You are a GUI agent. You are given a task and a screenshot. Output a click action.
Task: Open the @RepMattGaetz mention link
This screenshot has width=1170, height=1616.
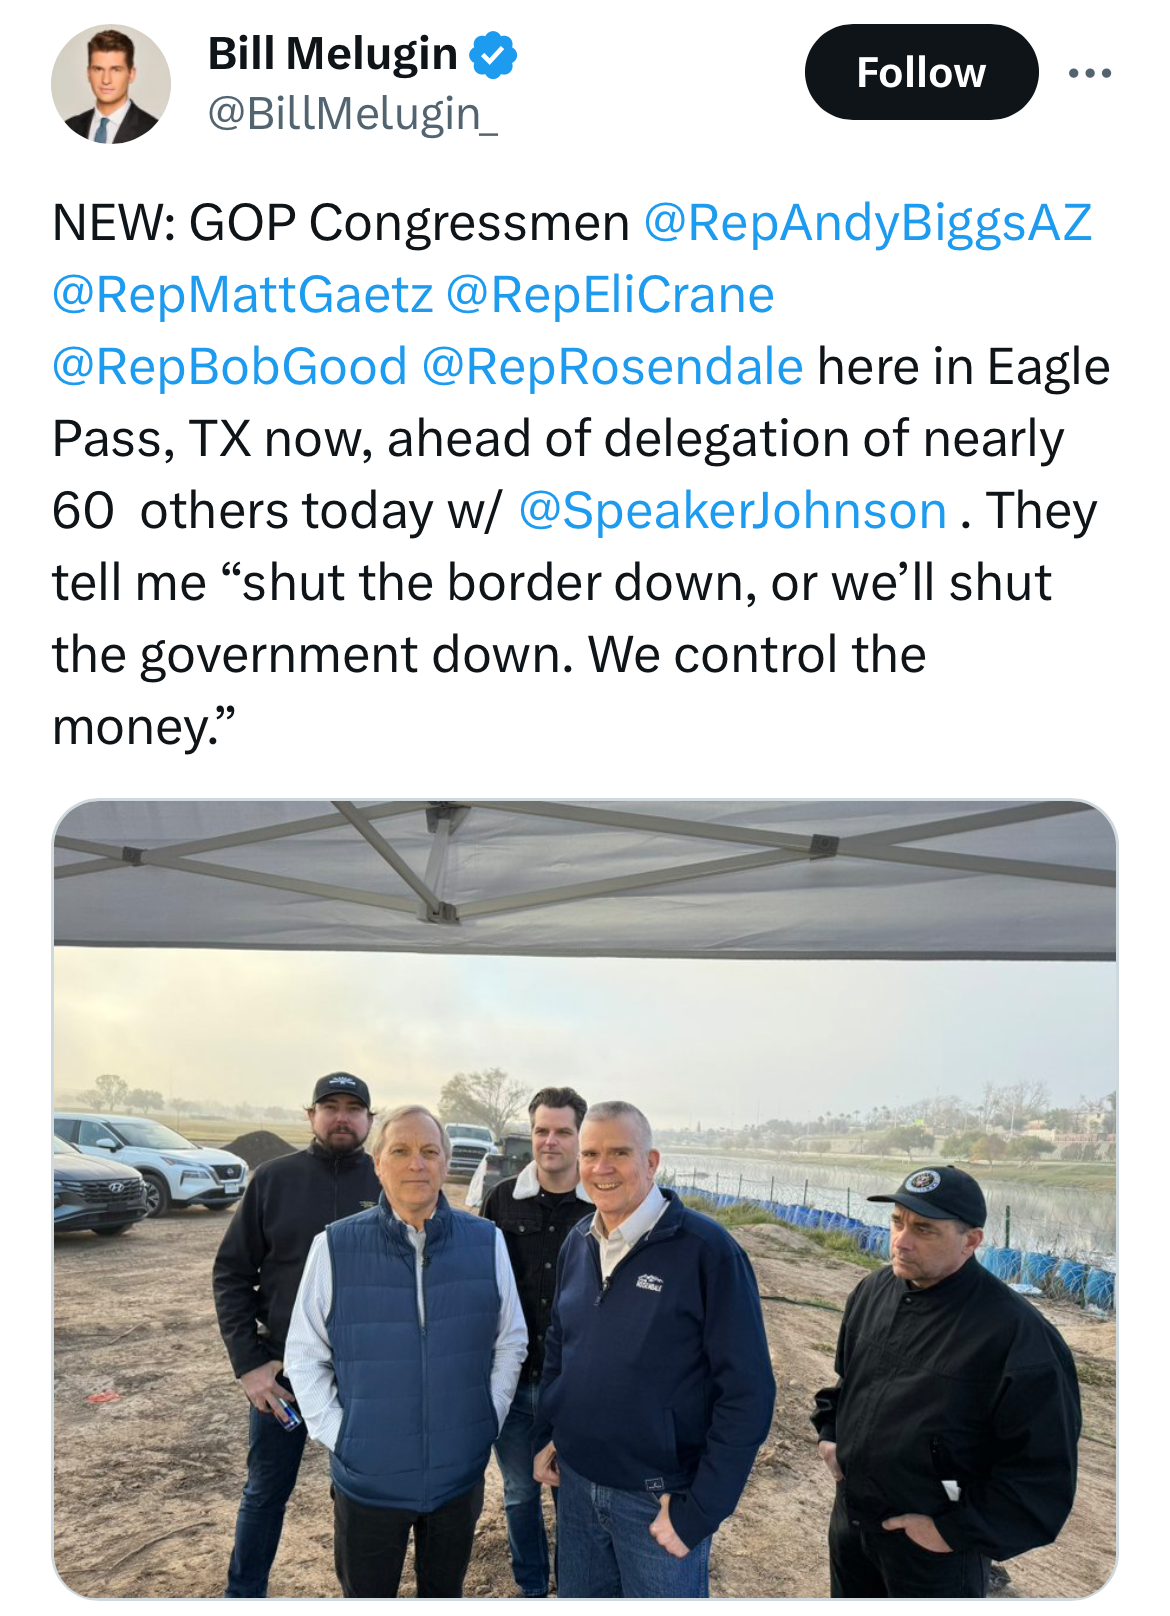(242, 294)
